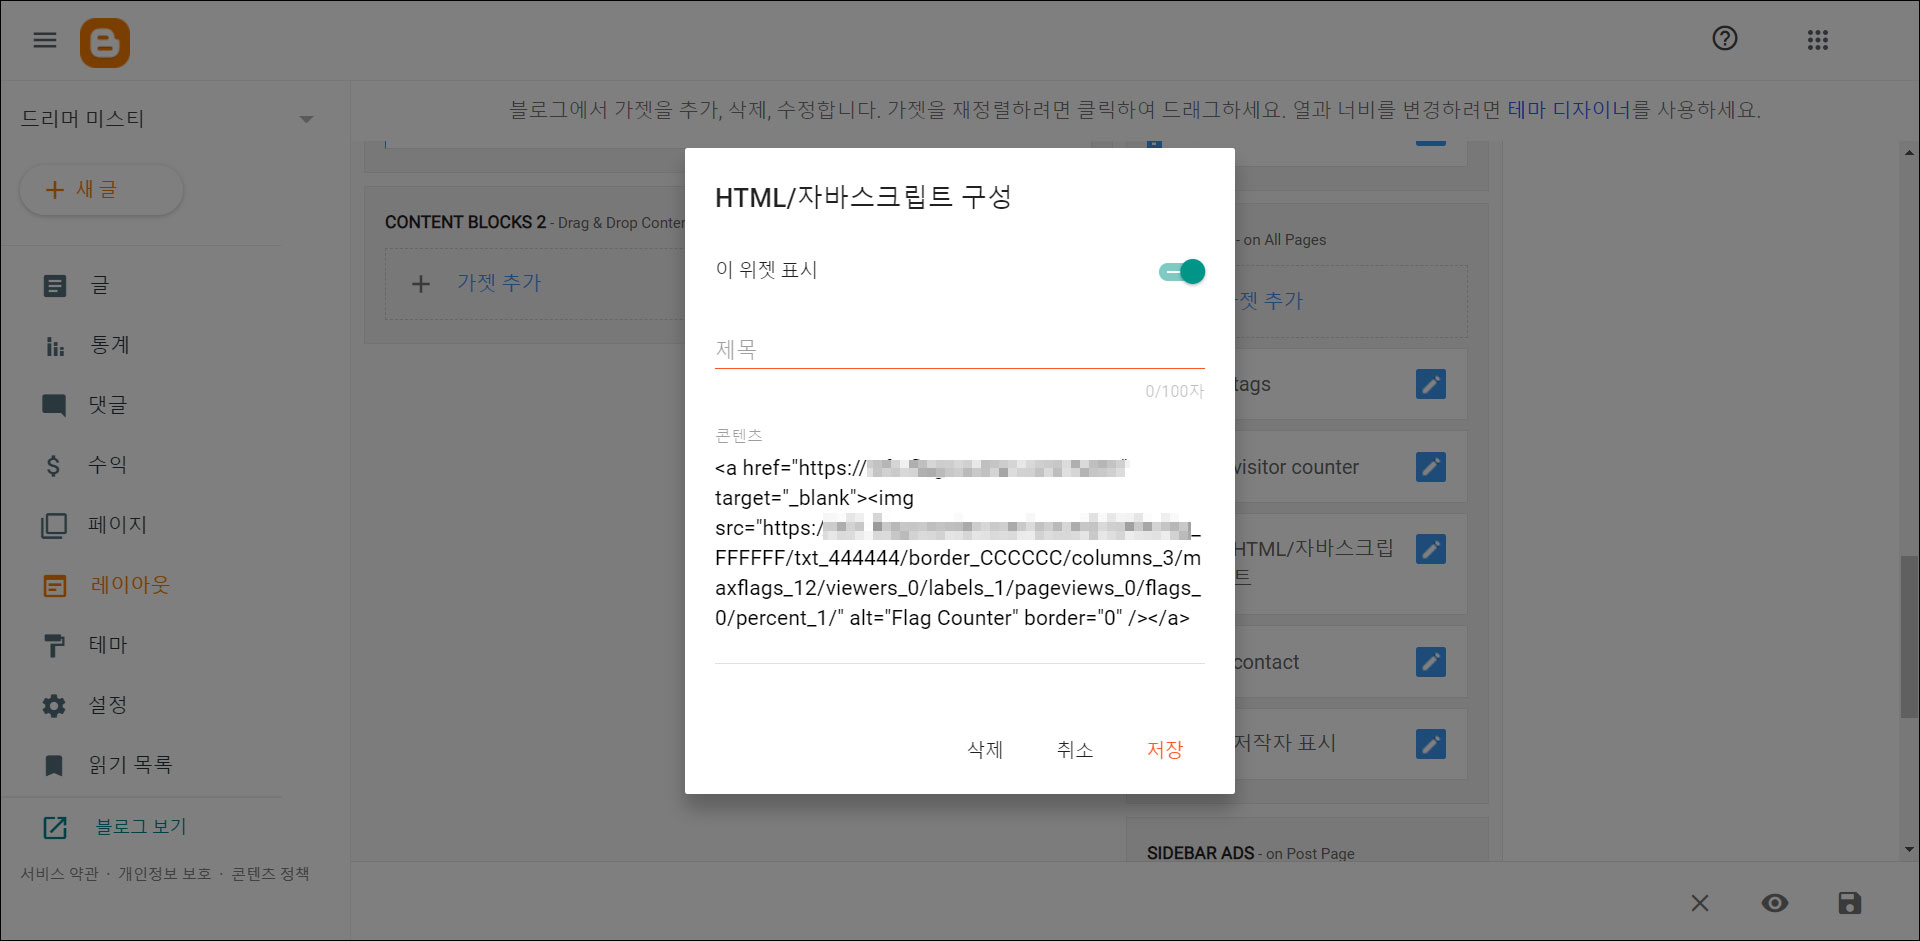
Task: Open the 테마 디자이너 link in the header
Action: tap(1569, 110)
